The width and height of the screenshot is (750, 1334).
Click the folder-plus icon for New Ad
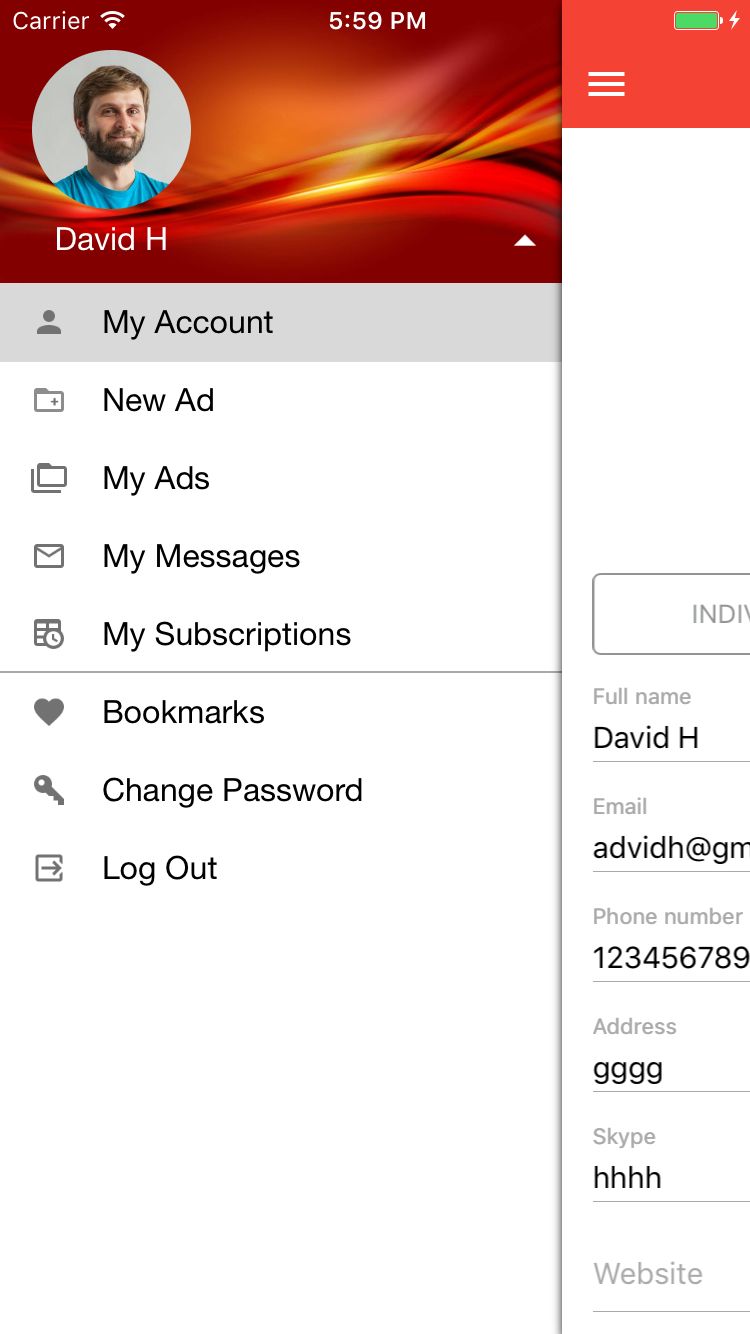click(49, 400)
